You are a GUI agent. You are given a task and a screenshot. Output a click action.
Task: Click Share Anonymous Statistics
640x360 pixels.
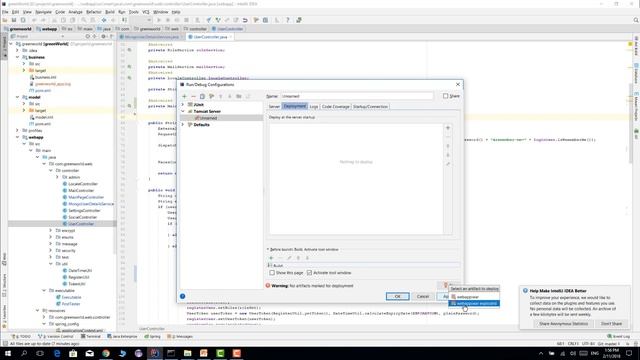[563, 324]
